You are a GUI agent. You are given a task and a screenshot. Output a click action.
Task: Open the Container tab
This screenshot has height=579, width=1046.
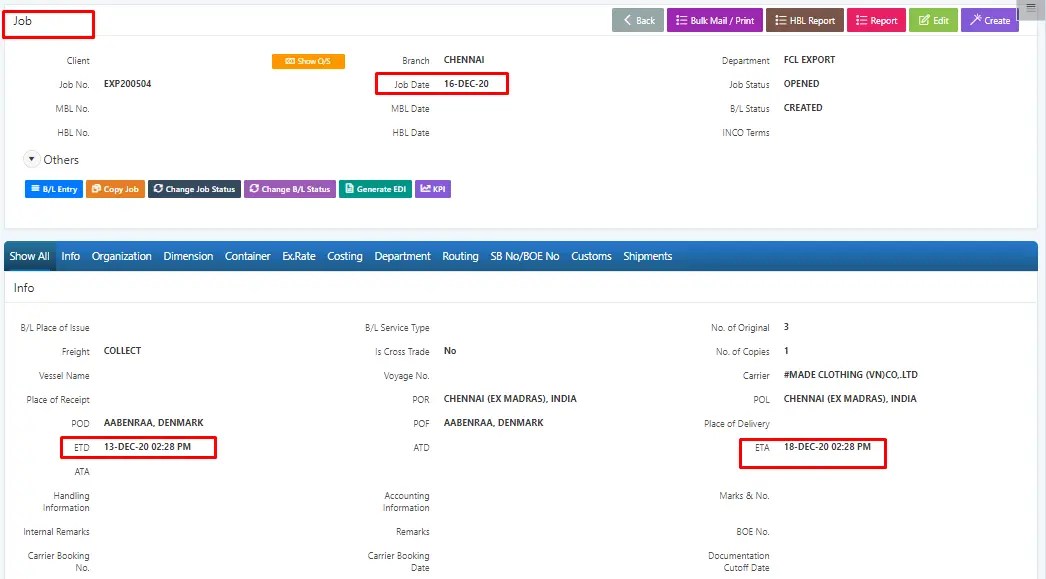[x=247, y=256]
